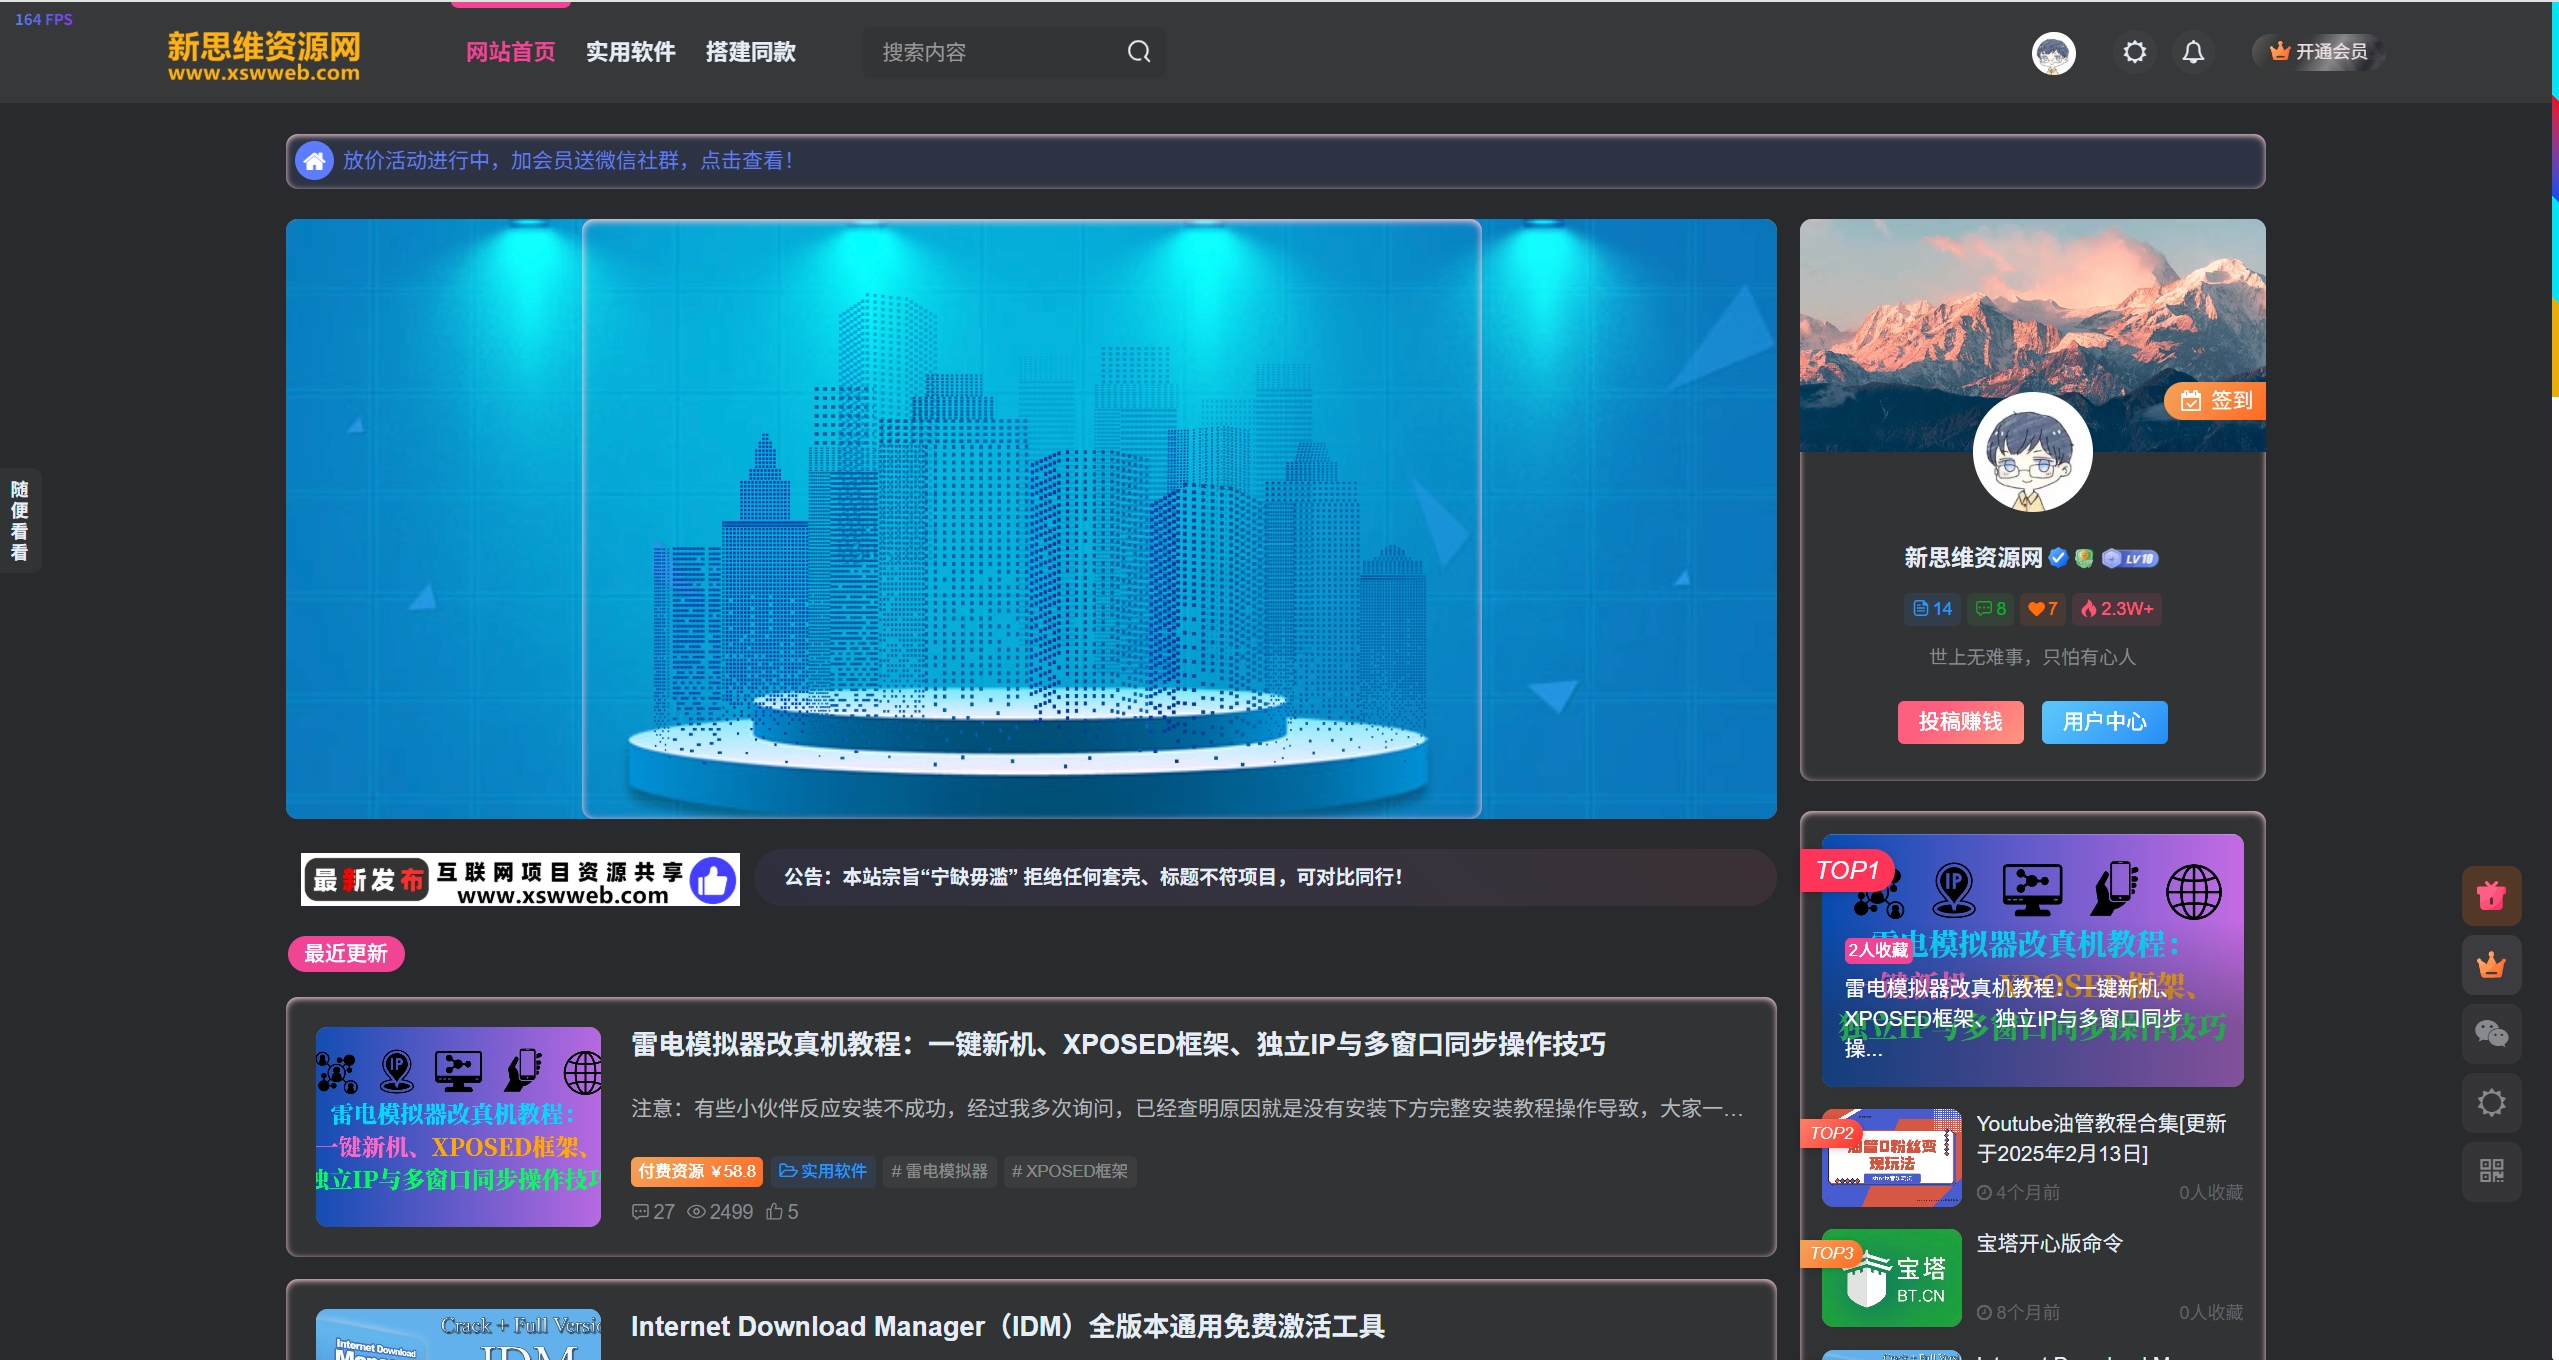Select the 最近更新 tab
The width and height of the screenshot is (2559, 1360).
(345, 954)
